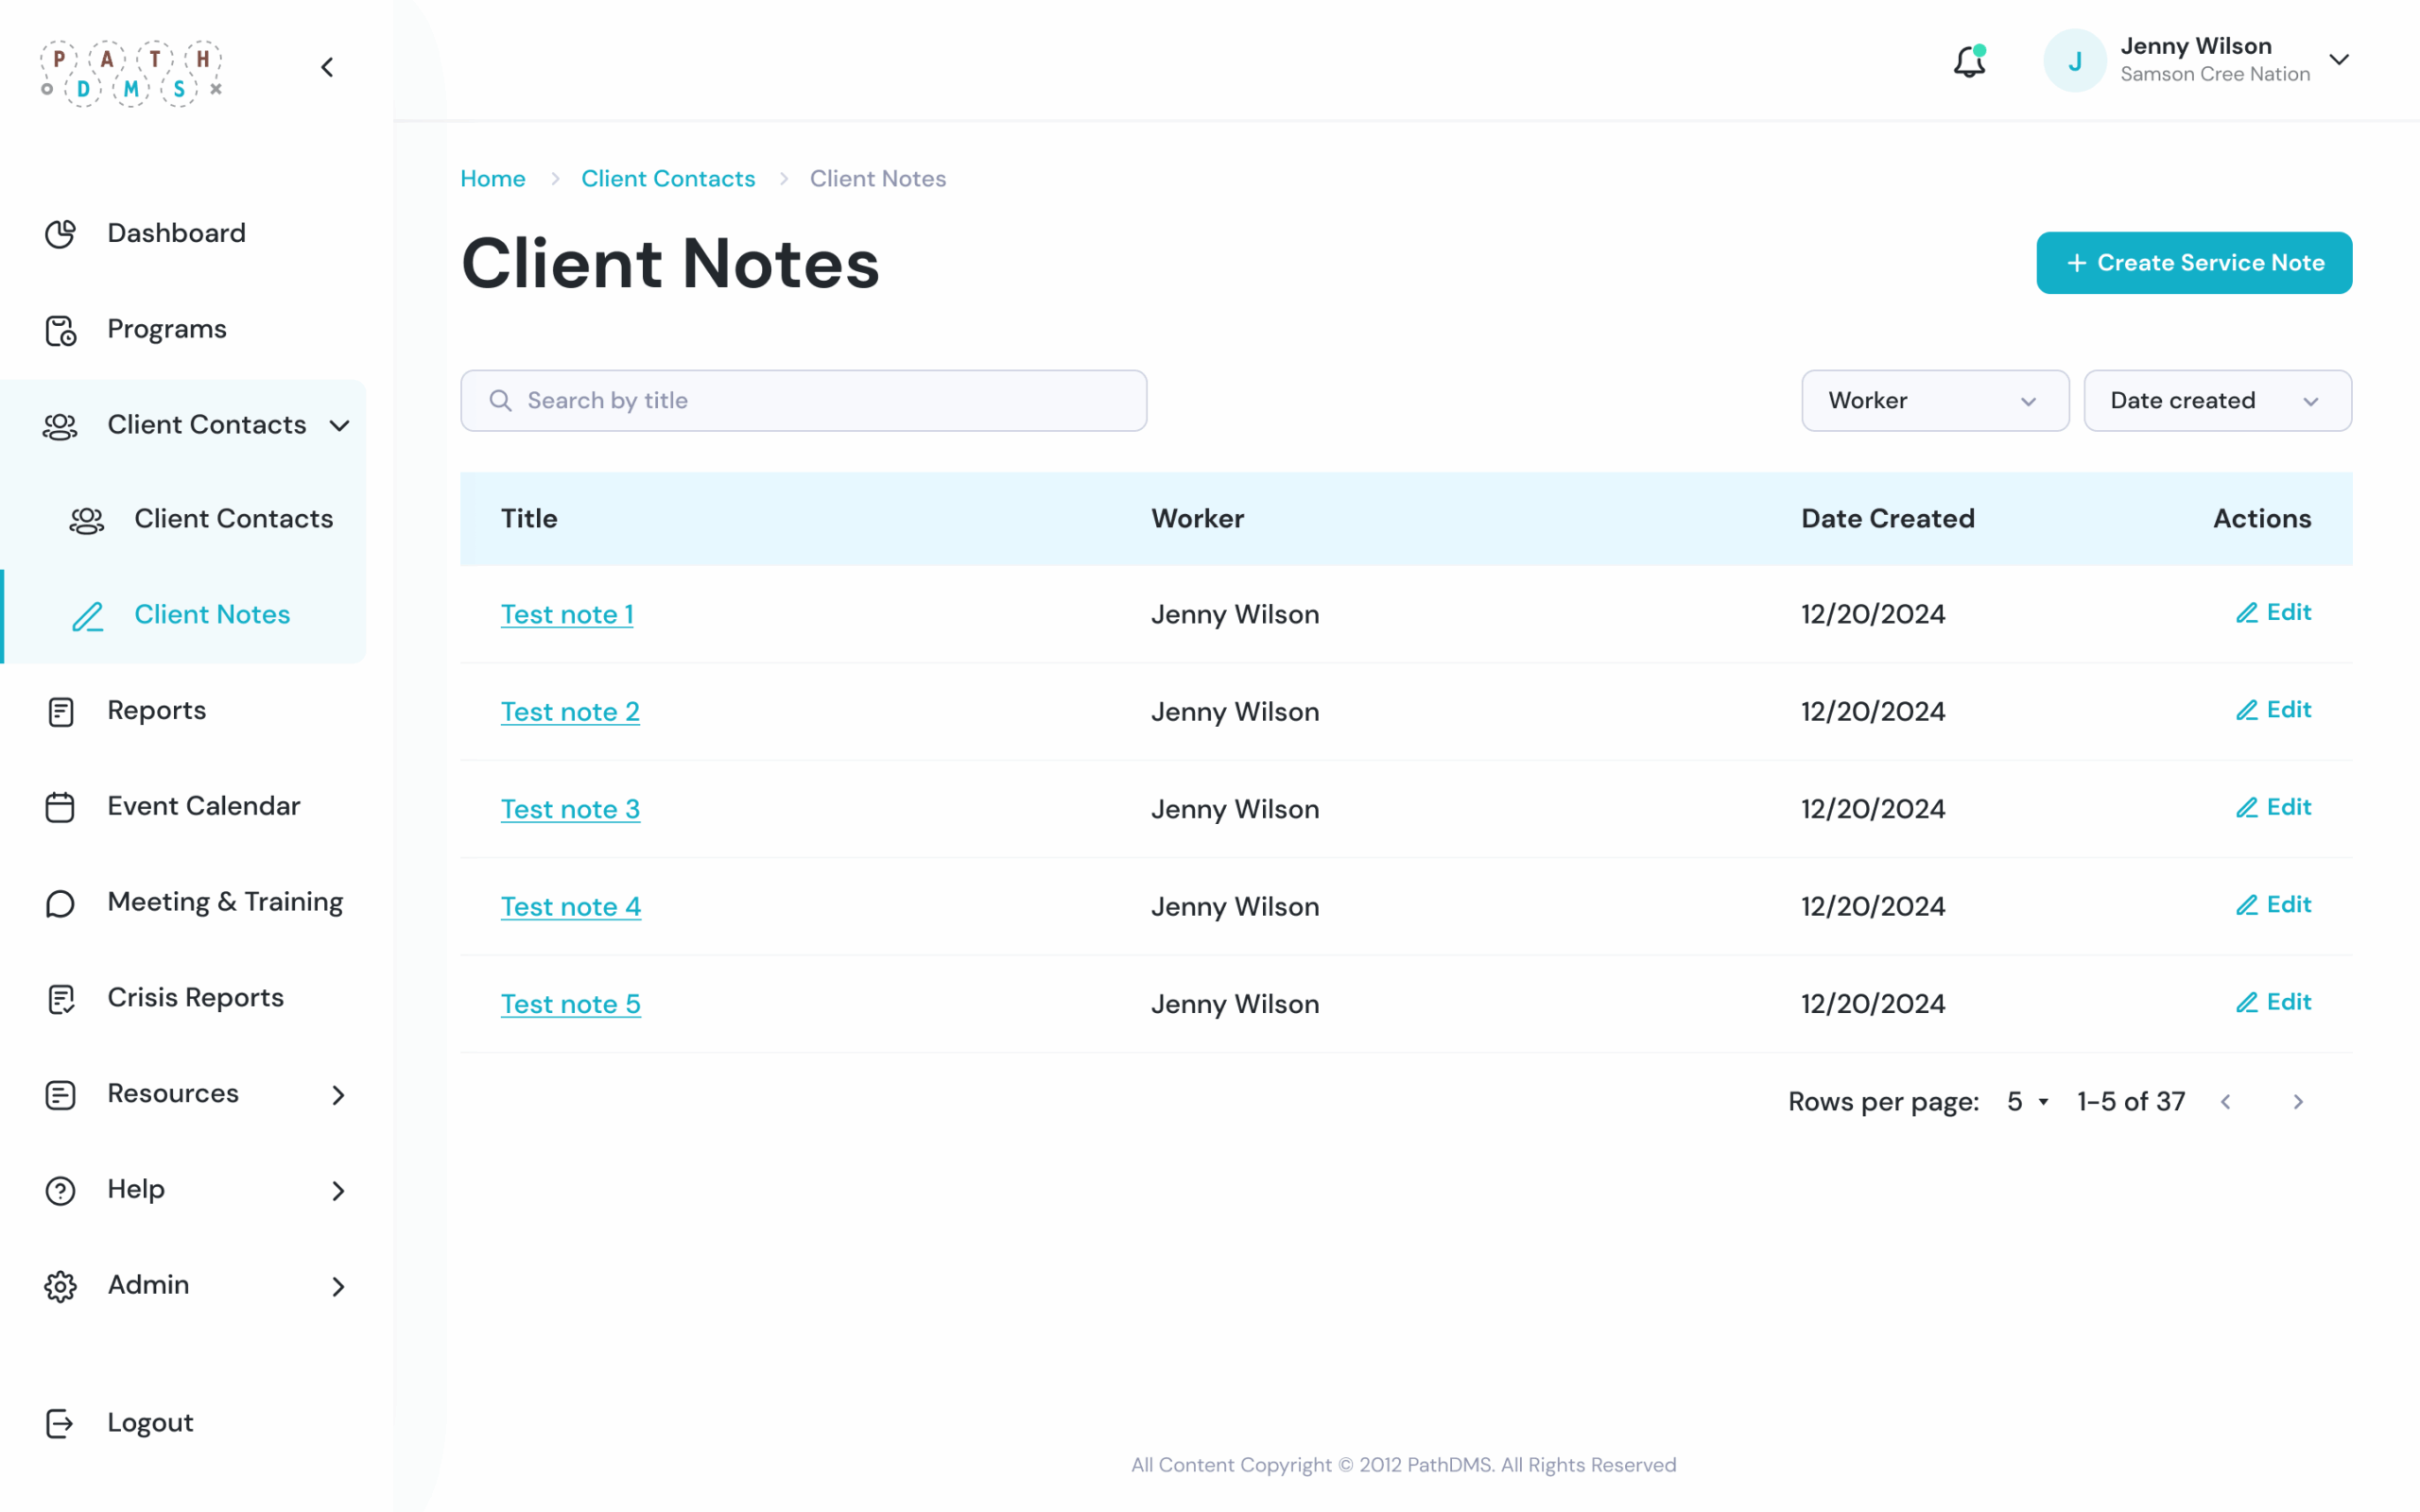2420x1512 pixels.
Task: Open the notifications bell
Action: [x=1969, y=61]
